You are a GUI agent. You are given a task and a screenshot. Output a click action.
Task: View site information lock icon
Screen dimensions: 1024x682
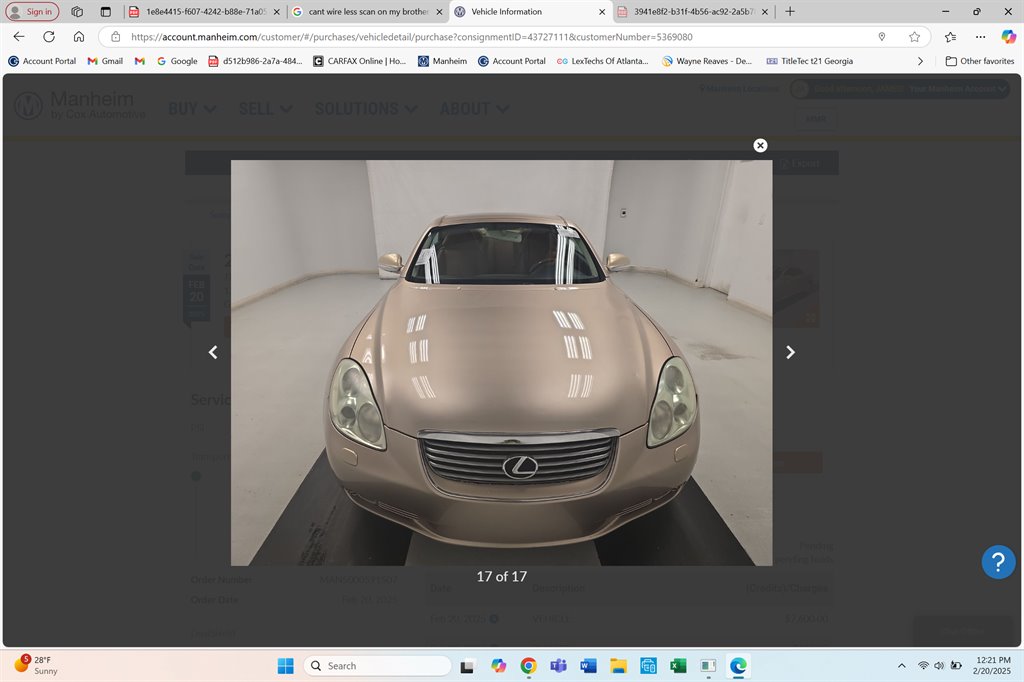pos(115,37)
